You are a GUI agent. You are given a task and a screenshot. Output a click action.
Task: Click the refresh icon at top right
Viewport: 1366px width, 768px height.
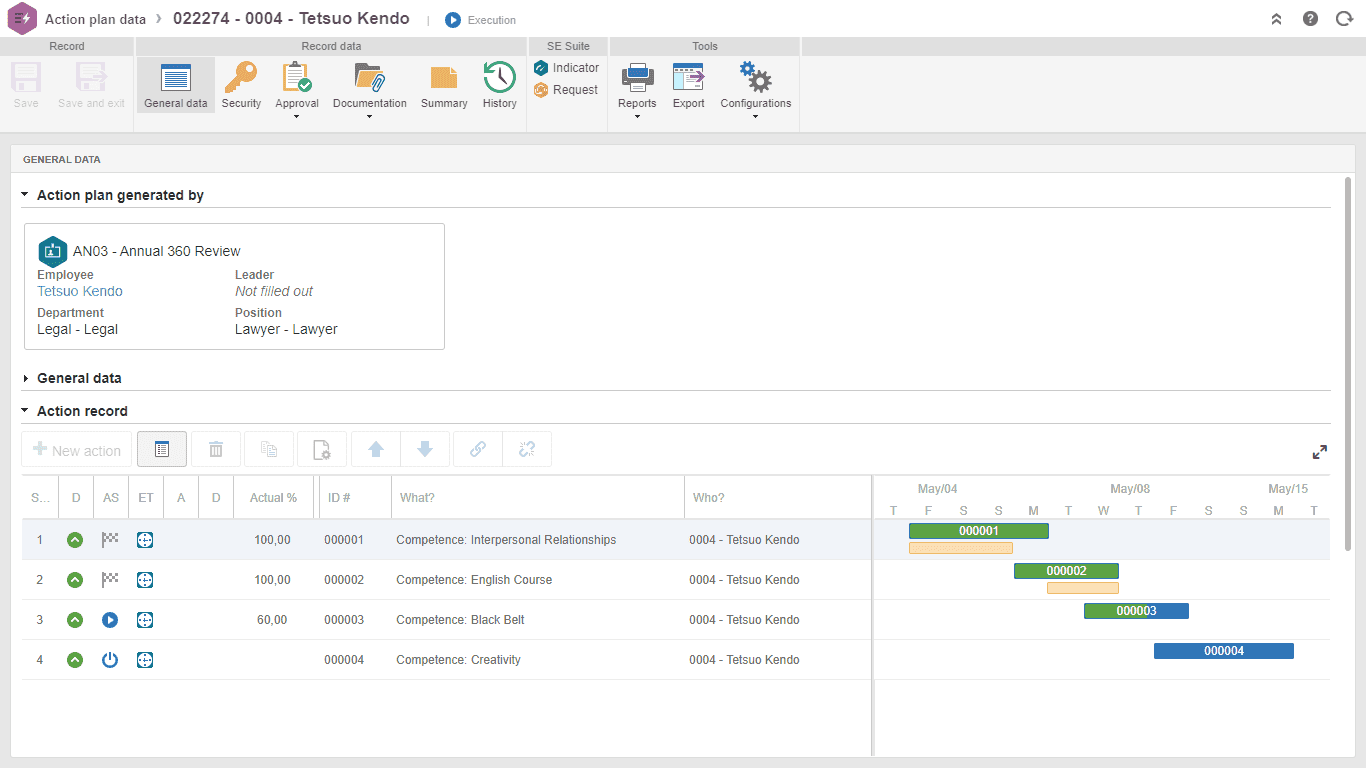[x=1344, y=19]
